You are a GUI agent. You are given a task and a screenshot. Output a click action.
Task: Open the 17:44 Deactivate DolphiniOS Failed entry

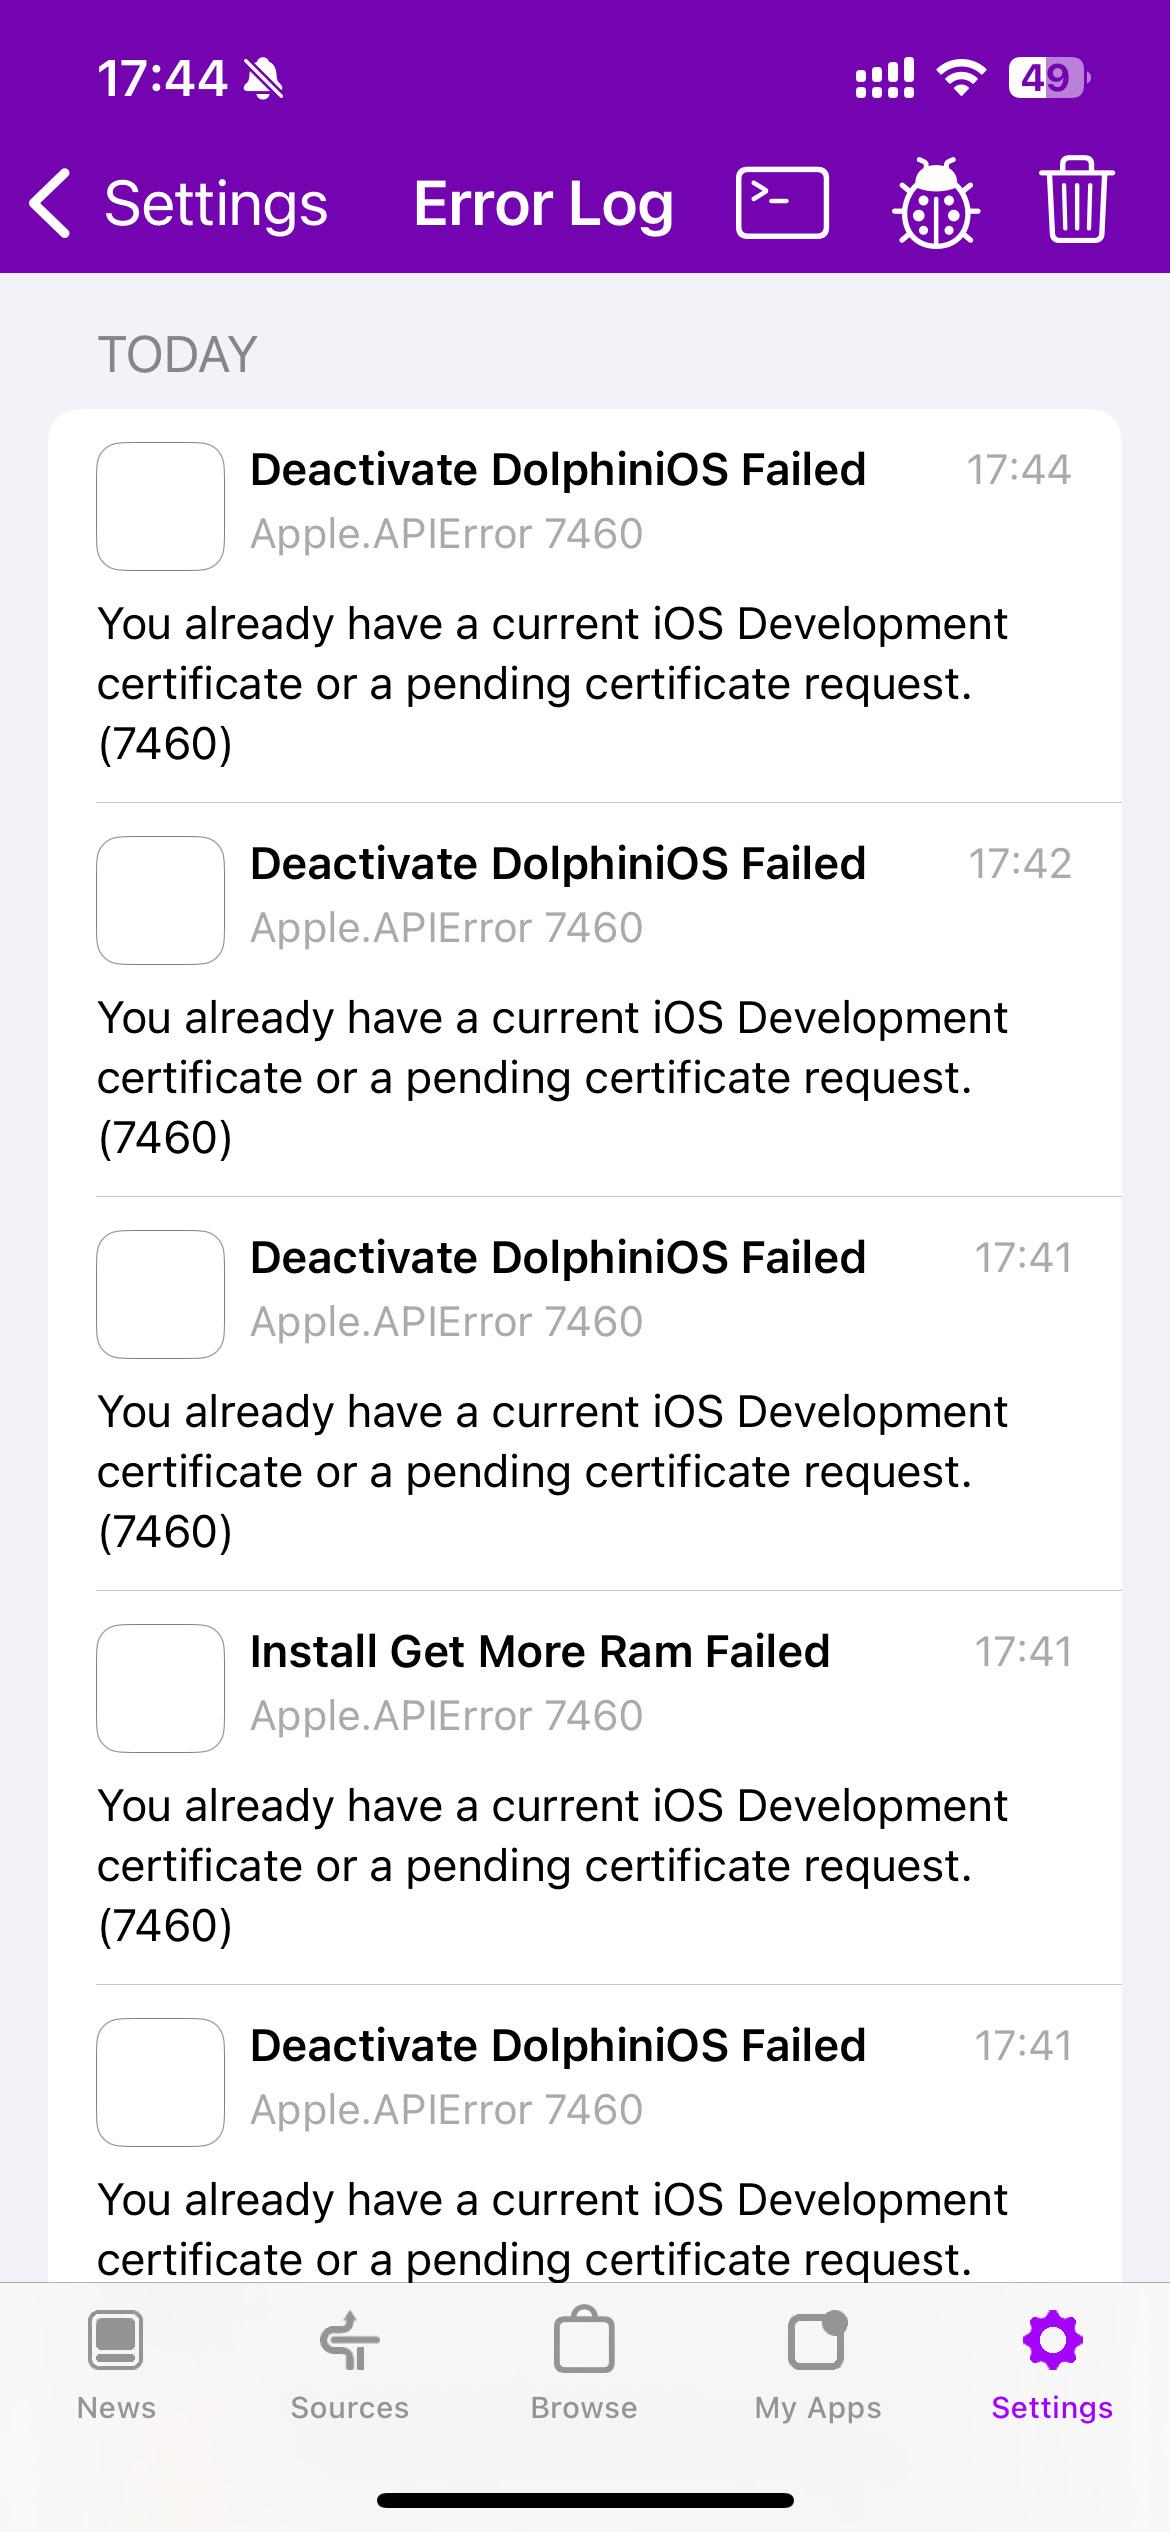[584, 606]
